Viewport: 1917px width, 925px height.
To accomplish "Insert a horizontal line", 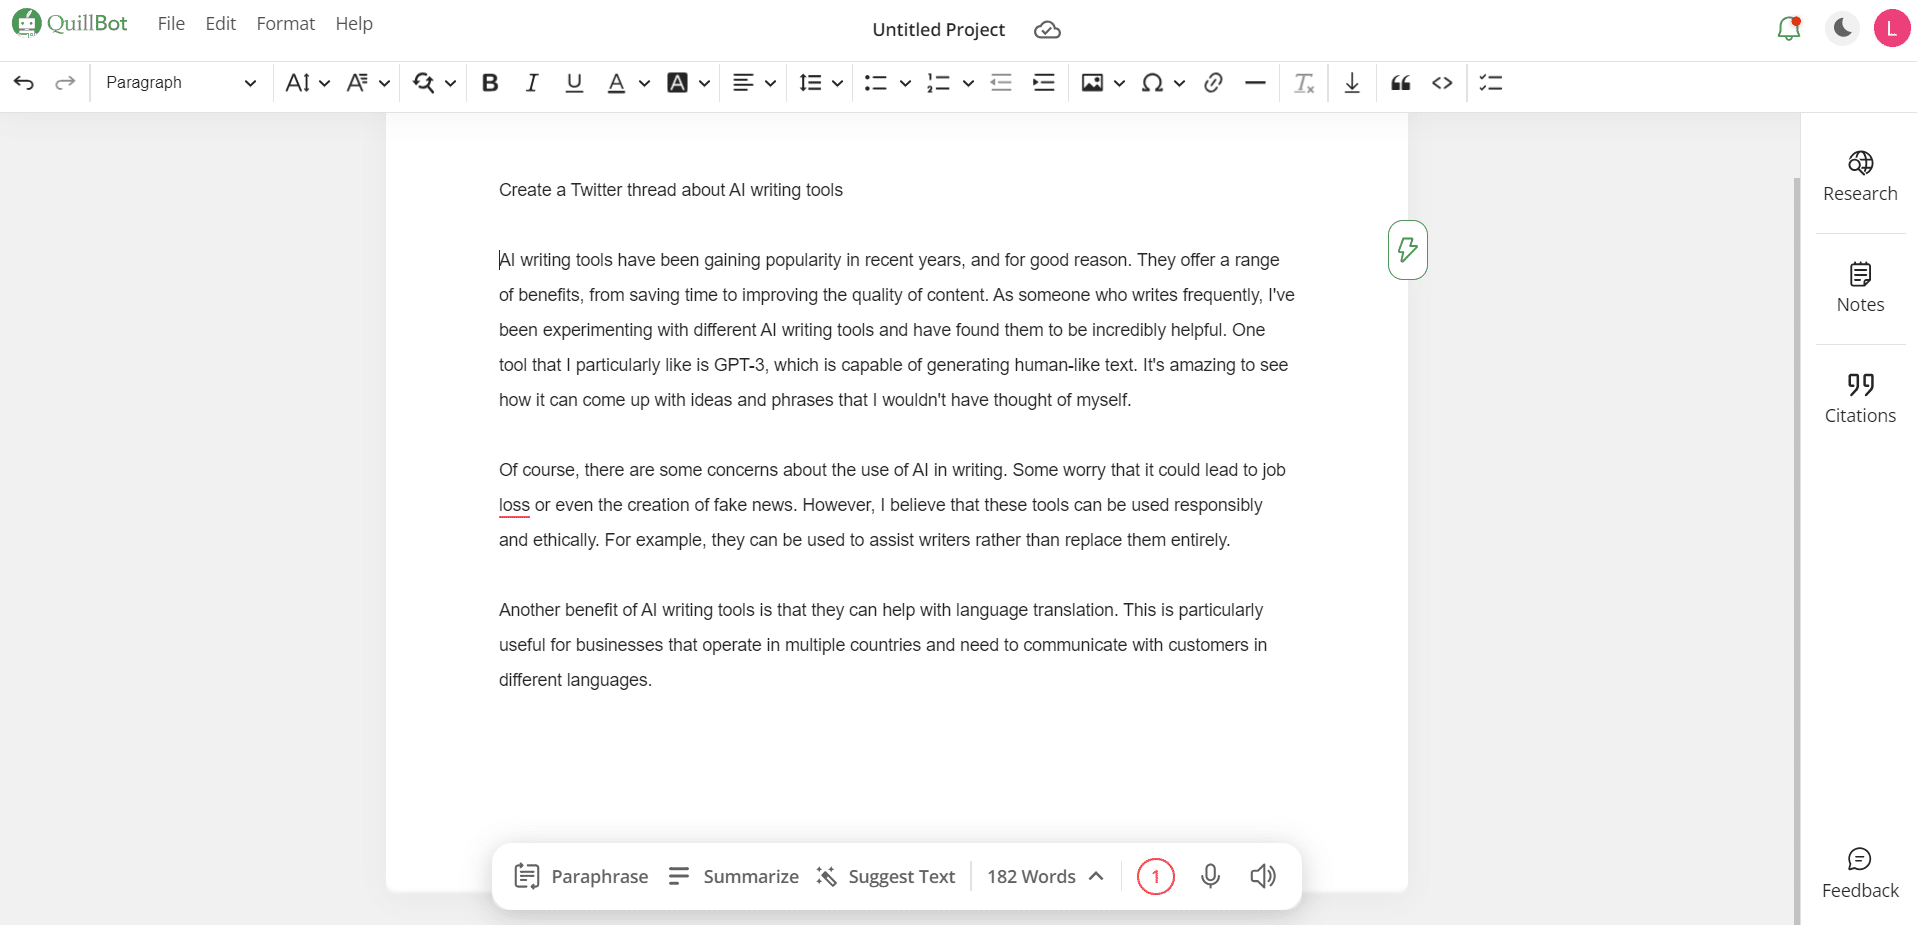I will tap(1255, 83).
